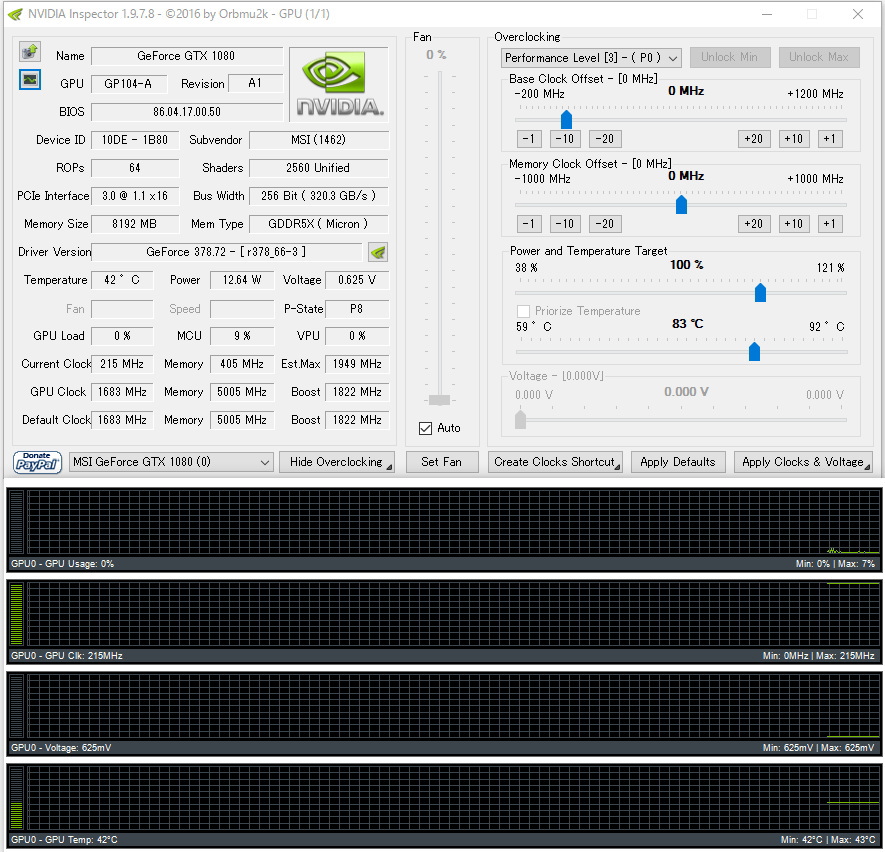Click the P-State value P8
The width and height of the screenshot is (885, 852).
pyautogui.click(x=357, y=309)
